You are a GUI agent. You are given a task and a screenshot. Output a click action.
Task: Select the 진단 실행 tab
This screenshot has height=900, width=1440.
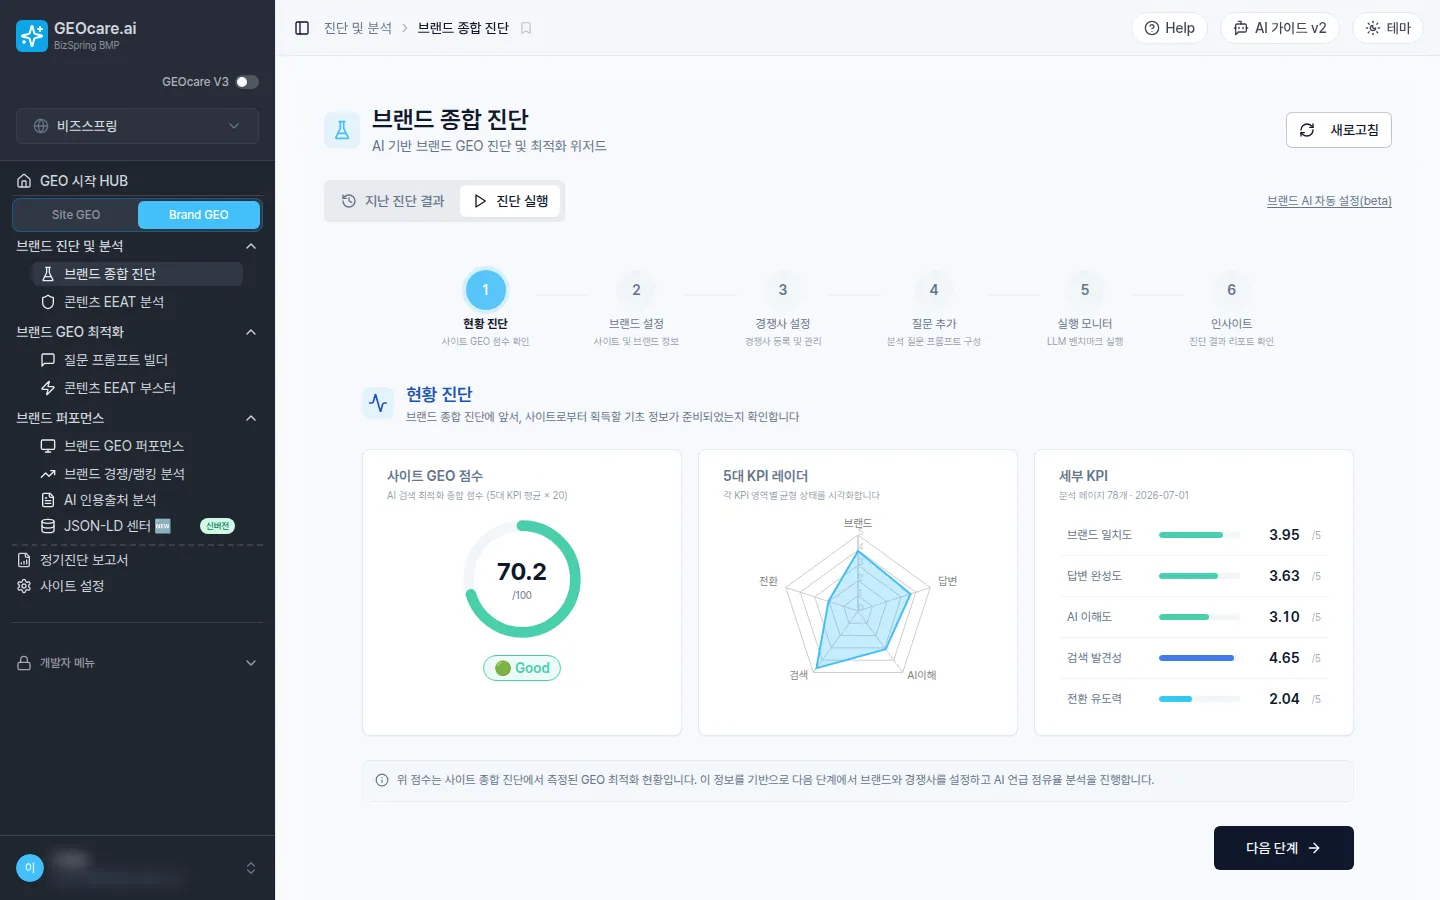tap(510, 201)
